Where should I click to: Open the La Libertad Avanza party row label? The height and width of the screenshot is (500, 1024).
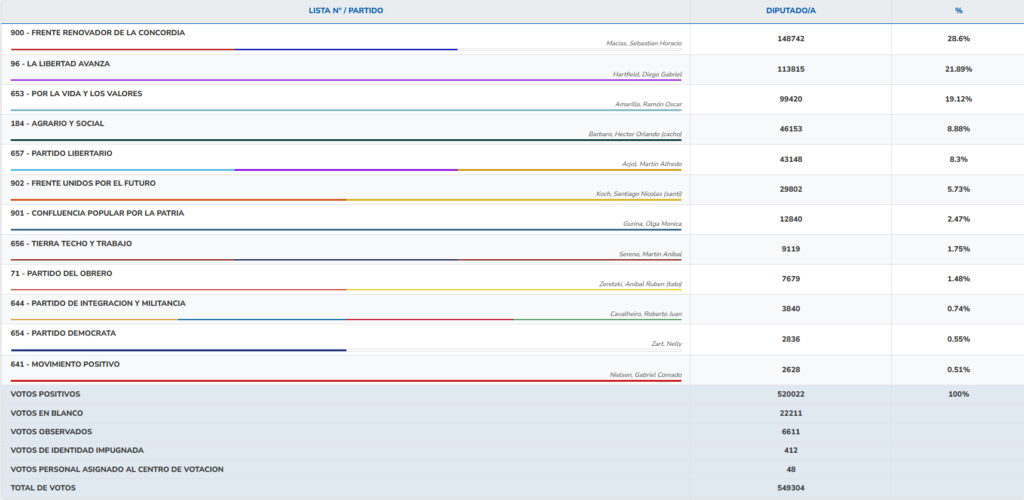point(60,63)
